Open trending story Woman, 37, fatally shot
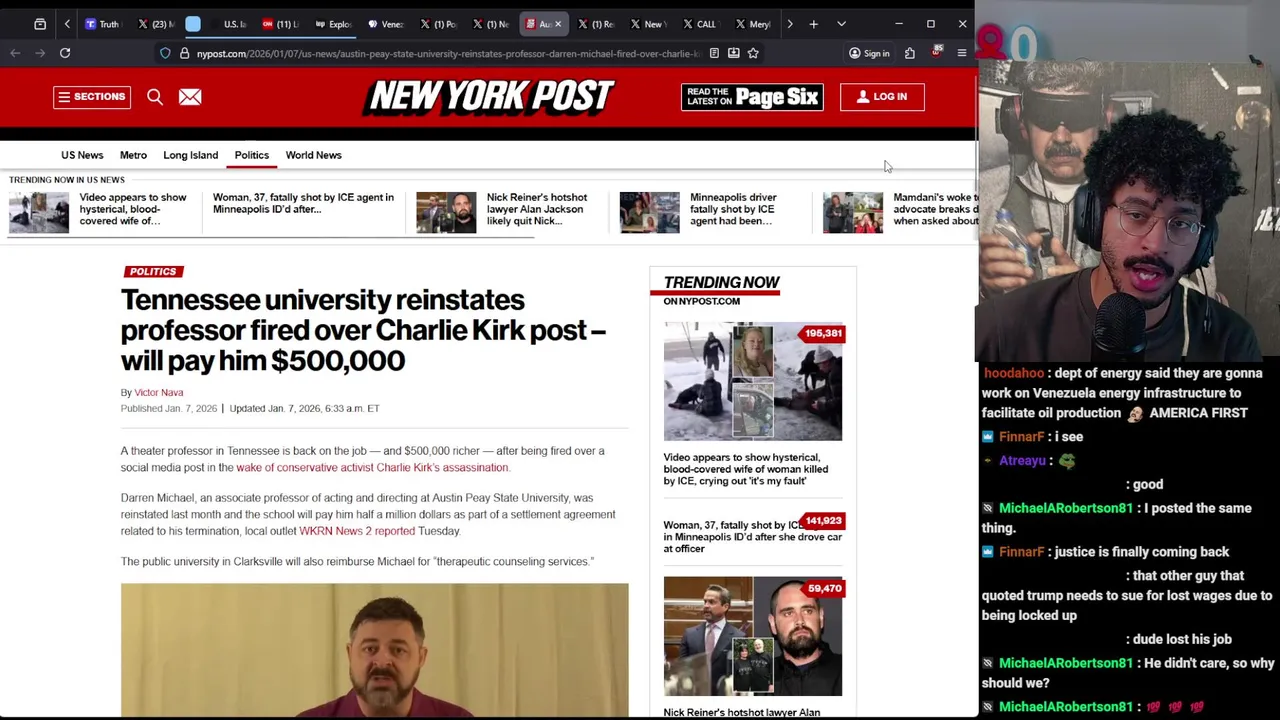Image resolution: width=1280 pixels, height=720 pixels. [x=303, y=203]
